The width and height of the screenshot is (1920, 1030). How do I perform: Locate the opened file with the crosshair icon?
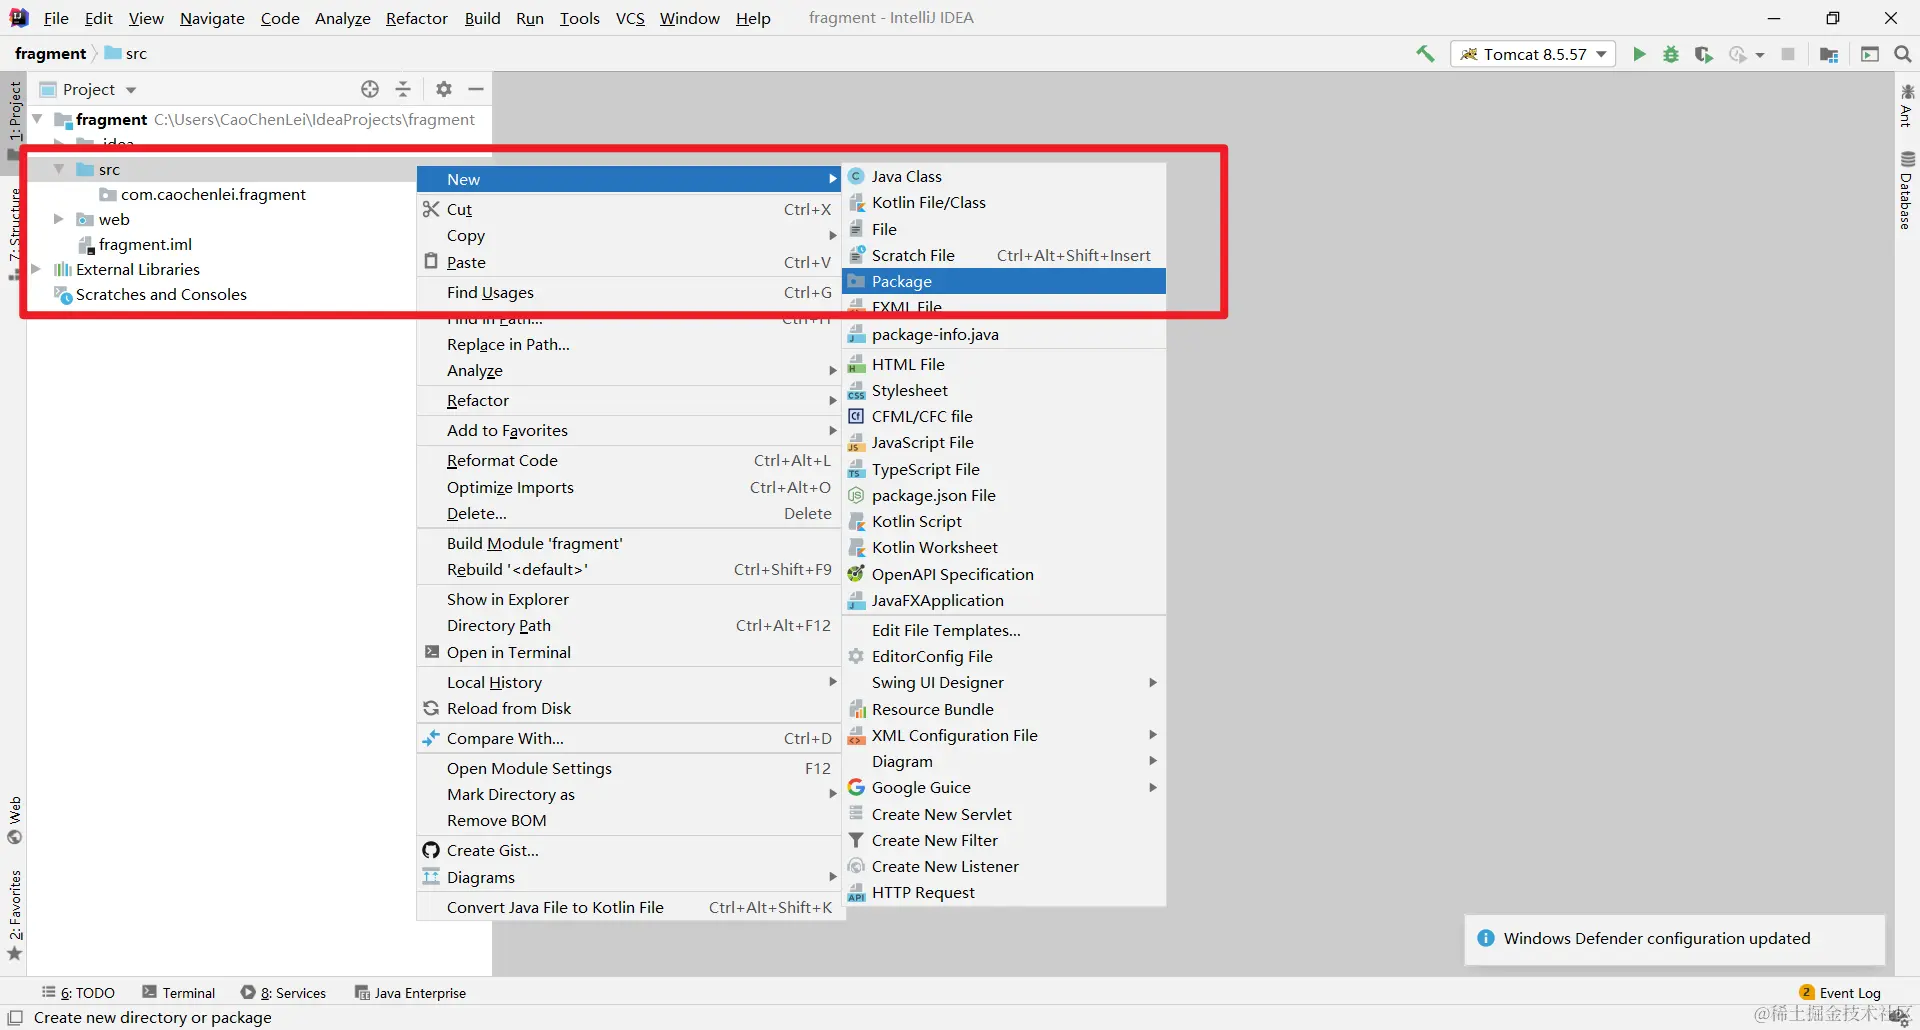click(370, 89)
